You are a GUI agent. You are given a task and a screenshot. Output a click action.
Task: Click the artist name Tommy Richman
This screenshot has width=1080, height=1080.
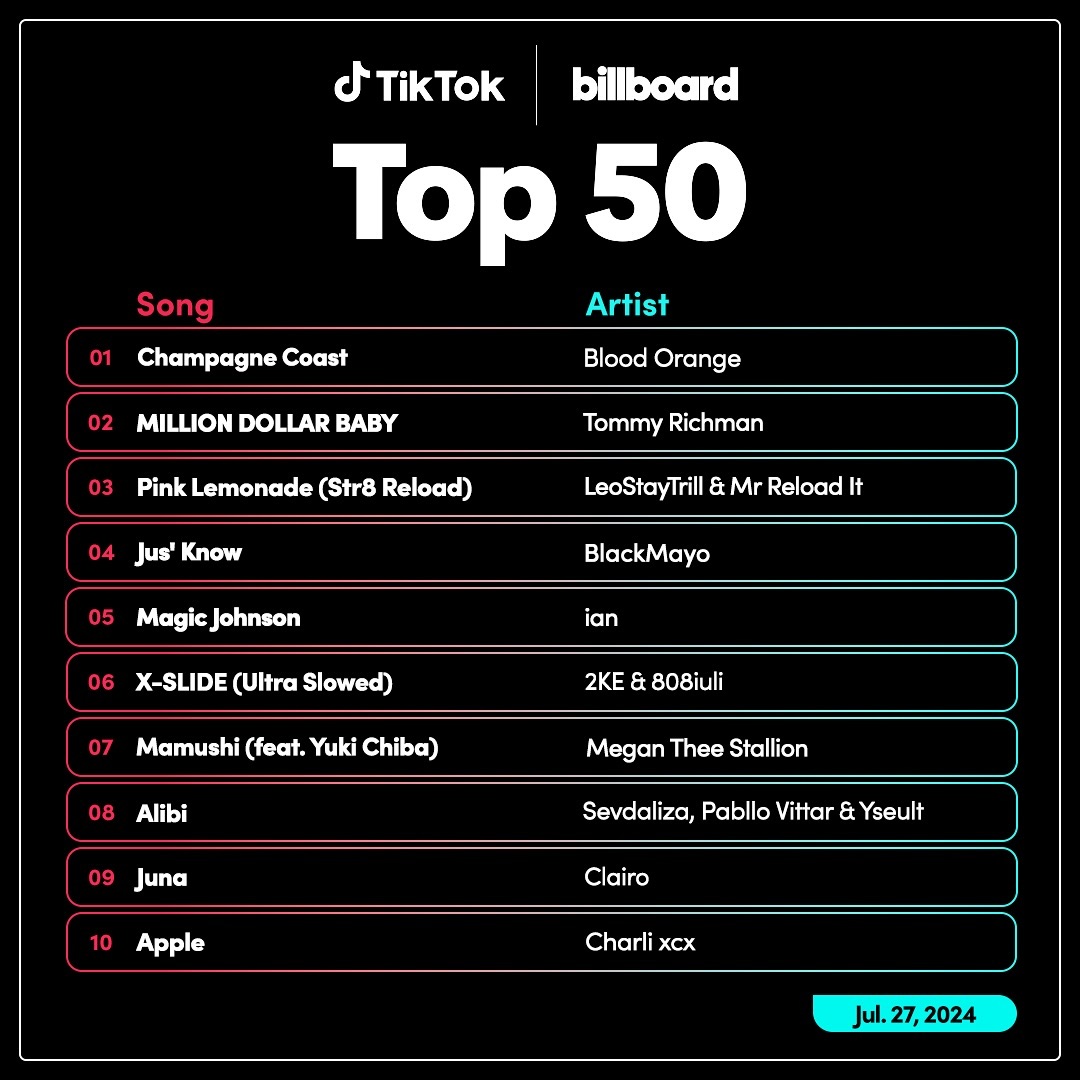(x=673, y=423)
